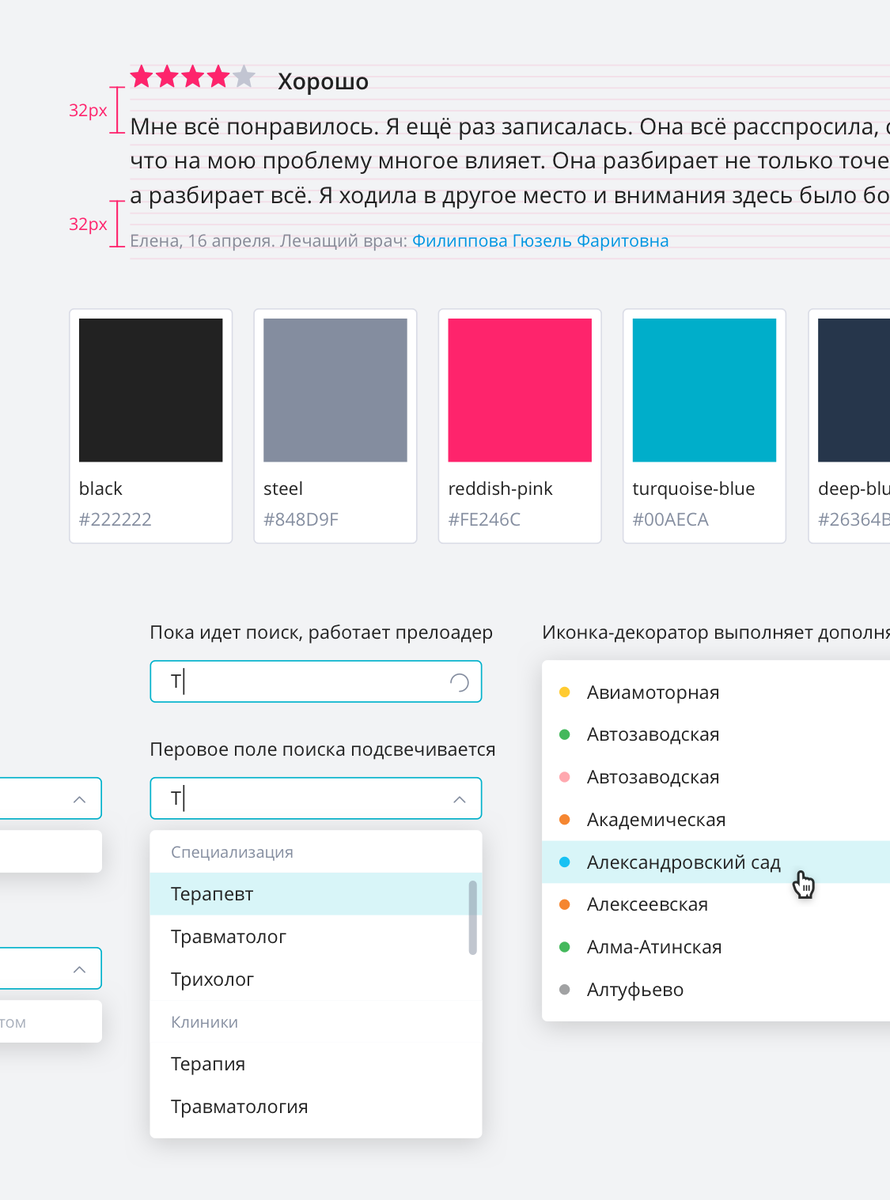Image resolution: width=890 pixels, height=1200 pixels.
Task: Select the highlighted Александровский сад station
Action: 716,862
